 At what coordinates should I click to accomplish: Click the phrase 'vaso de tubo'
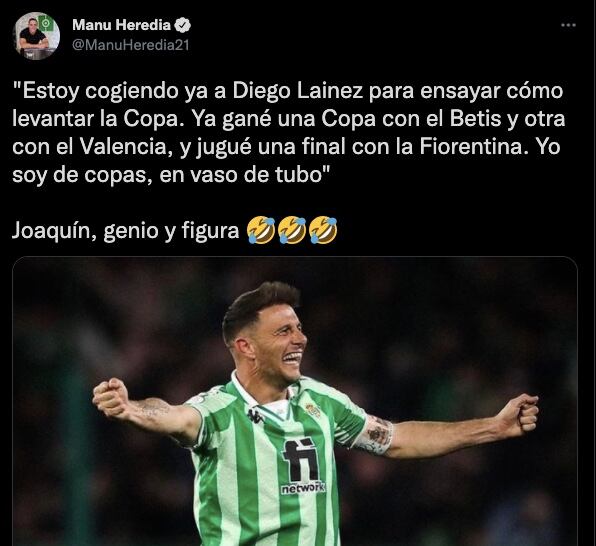coord(253,175)
